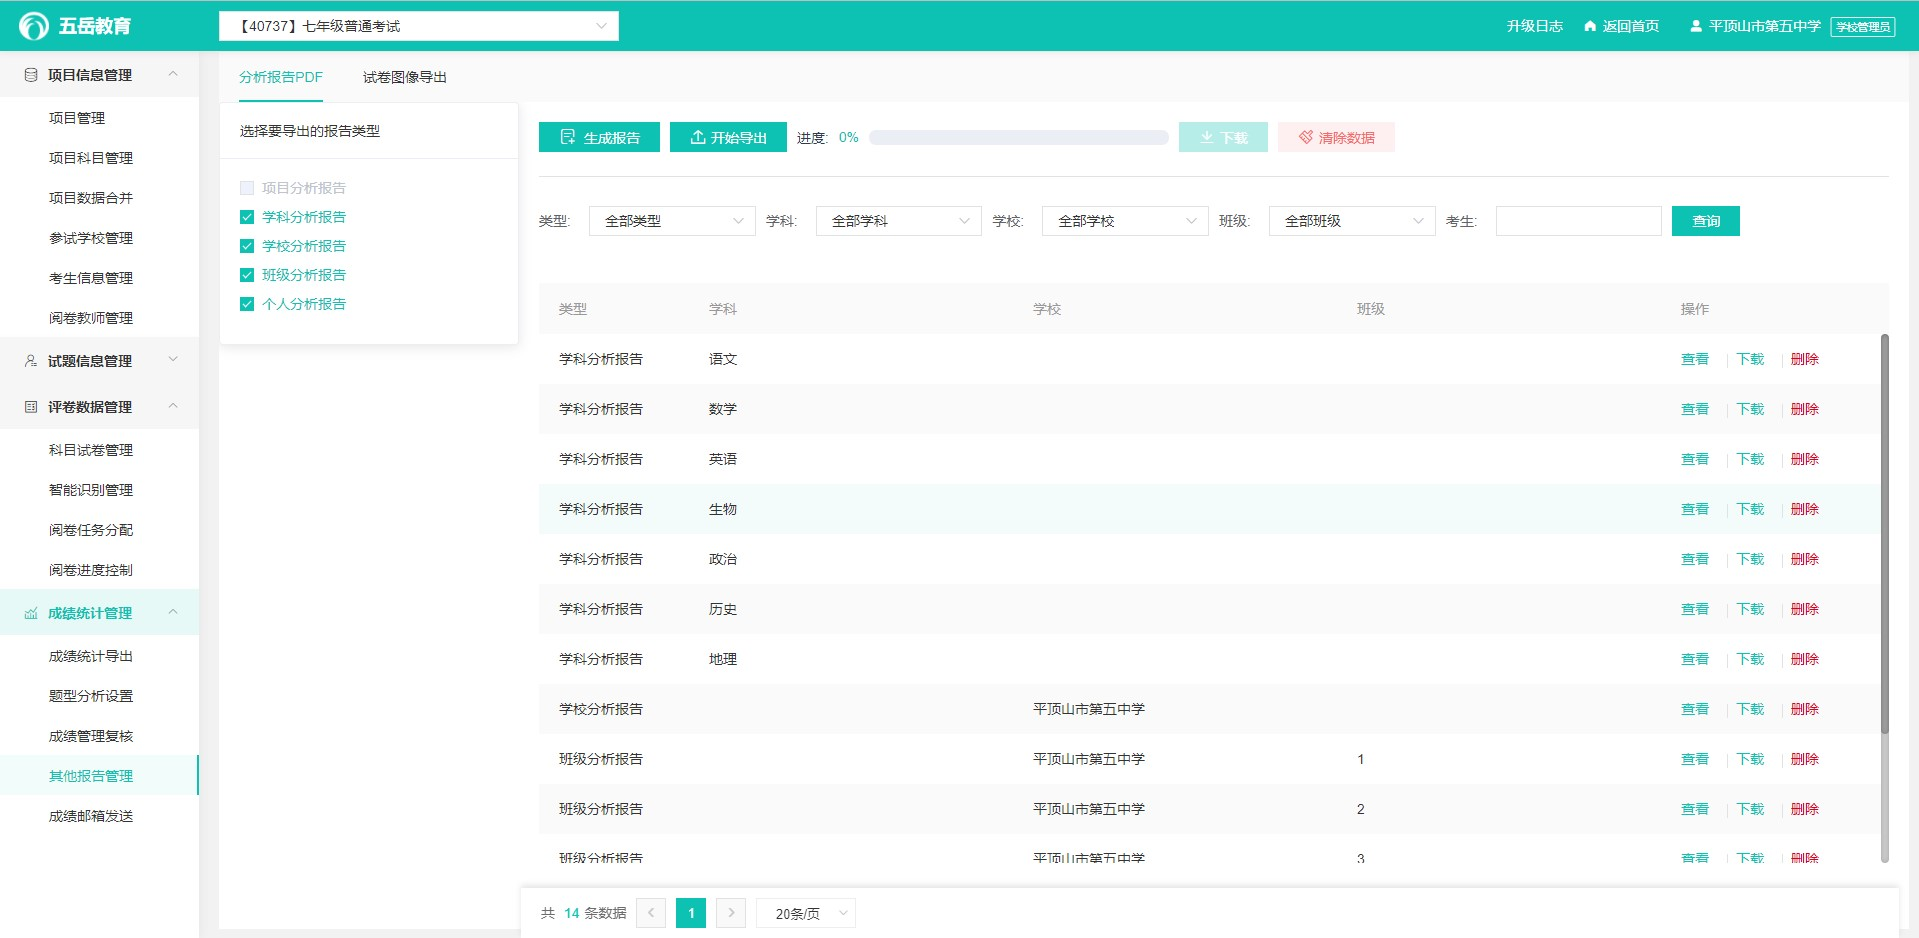The width and height of the screenshot is (1919, 938).
Task: Open 成绩邮箱发送 in the sidebar
Action: tap(91, 816)
